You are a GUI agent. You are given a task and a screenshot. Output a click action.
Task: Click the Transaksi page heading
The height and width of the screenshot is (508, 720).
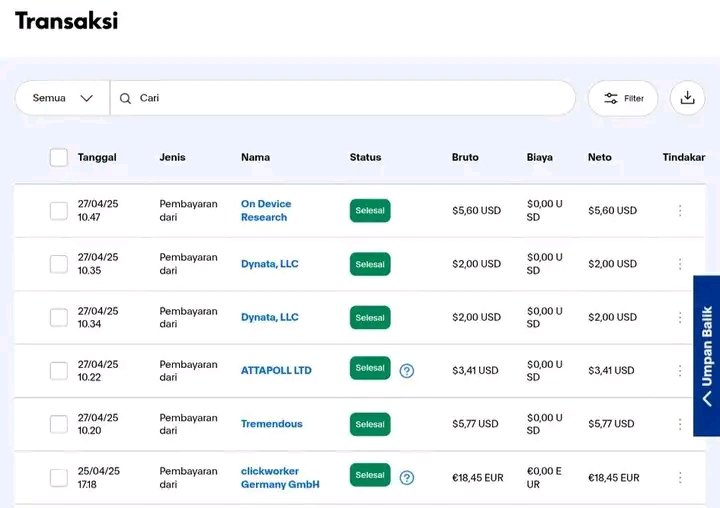[67, 21]
